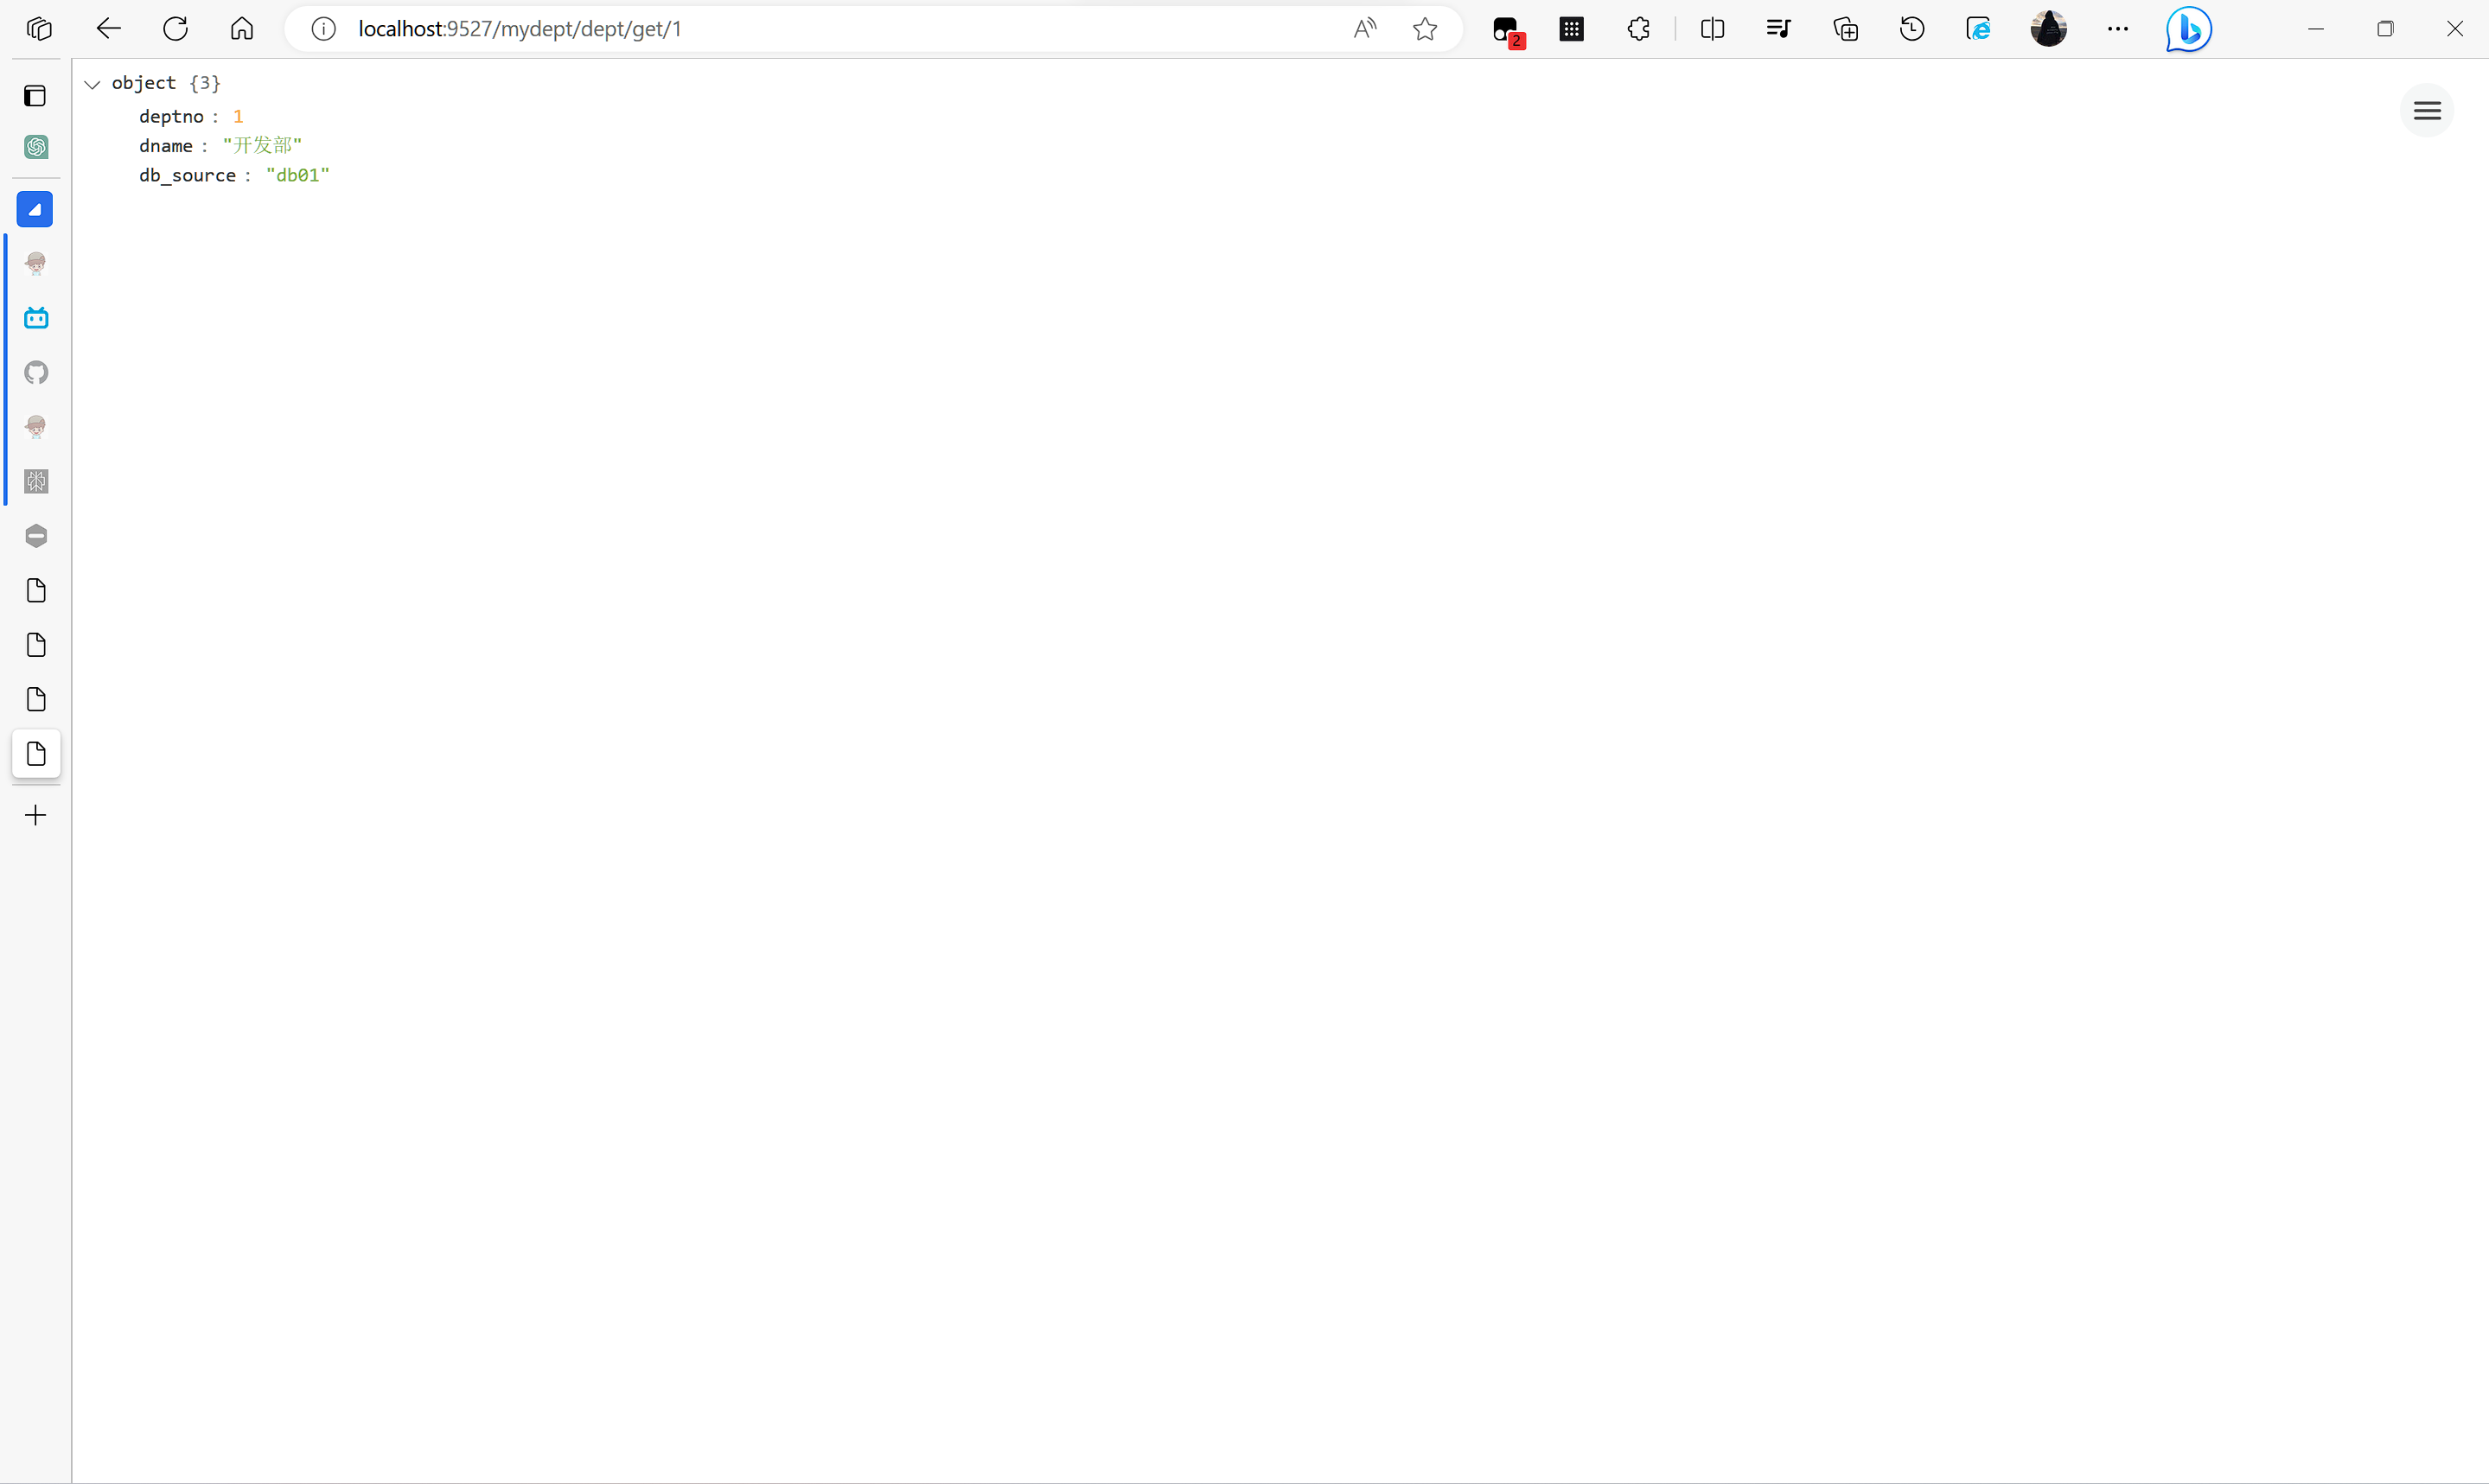Switch to the gray snowflake-pattern tab
2489x1484 pixels.
pos(36,482)
